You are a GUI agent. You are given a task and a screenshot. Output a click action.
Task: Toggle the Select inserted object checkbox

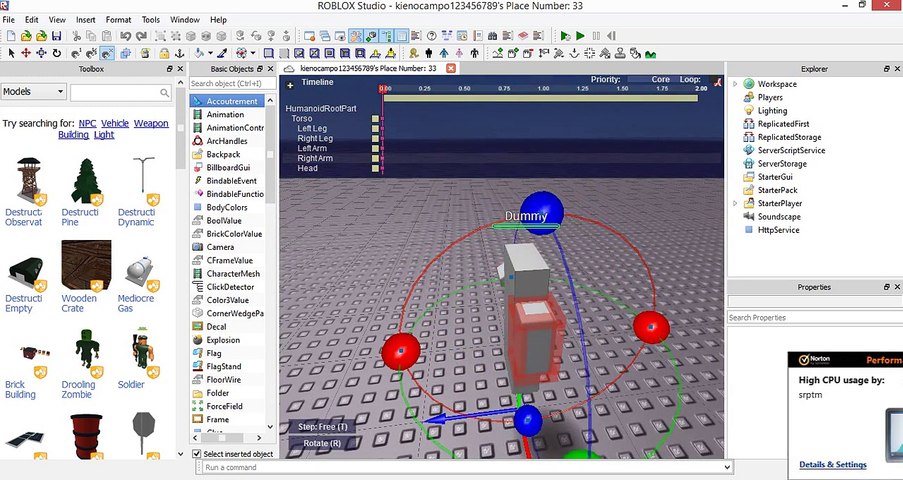pos(196,454)
